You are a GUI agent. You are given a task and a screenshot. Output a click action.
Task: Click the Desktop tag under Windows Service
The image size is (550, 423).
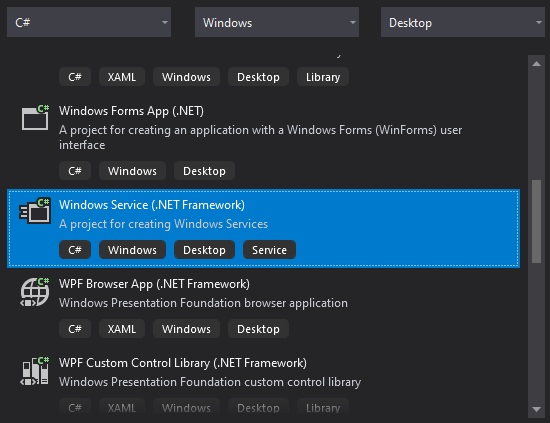tap(204, 250)
